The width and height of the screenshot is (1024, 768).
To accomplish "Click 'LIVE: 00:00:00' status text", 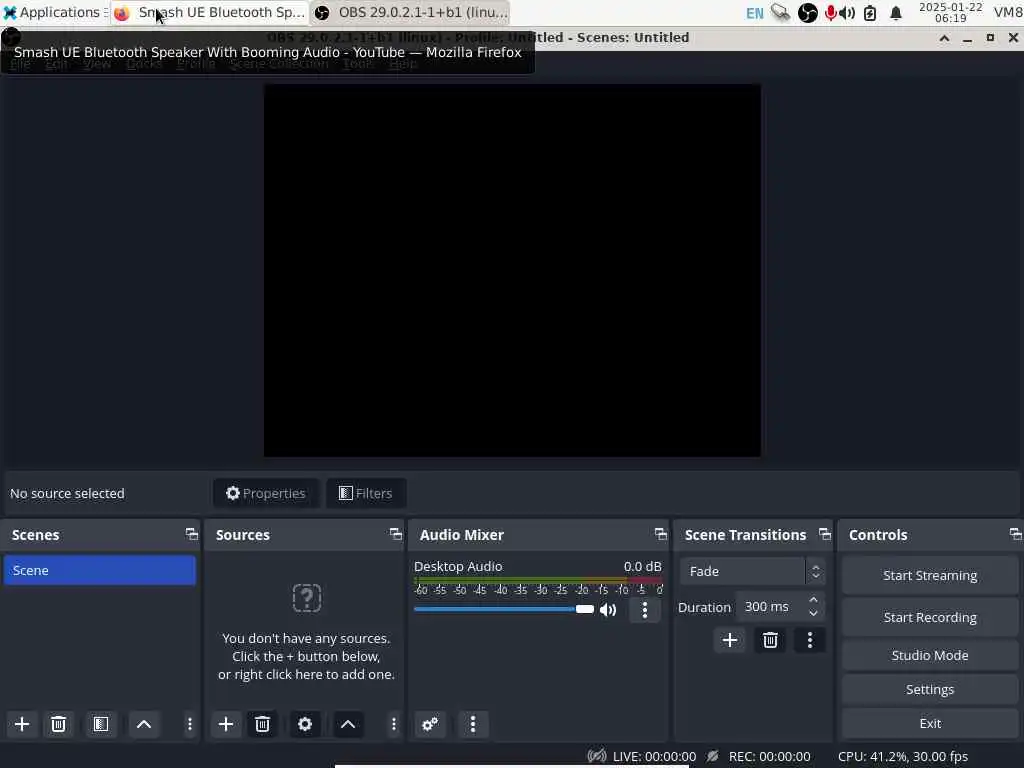I will 654,756.
